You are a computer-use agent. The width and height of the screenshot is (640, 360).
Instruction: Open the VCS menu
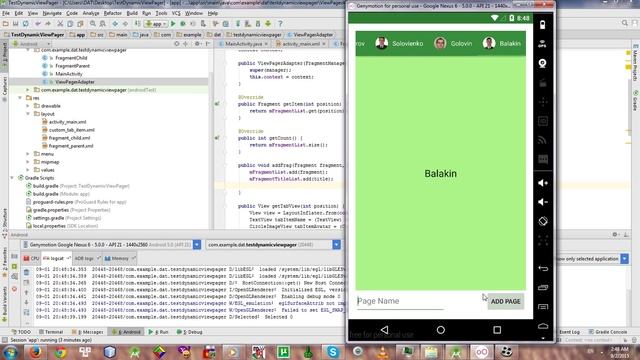click(176, 13)
